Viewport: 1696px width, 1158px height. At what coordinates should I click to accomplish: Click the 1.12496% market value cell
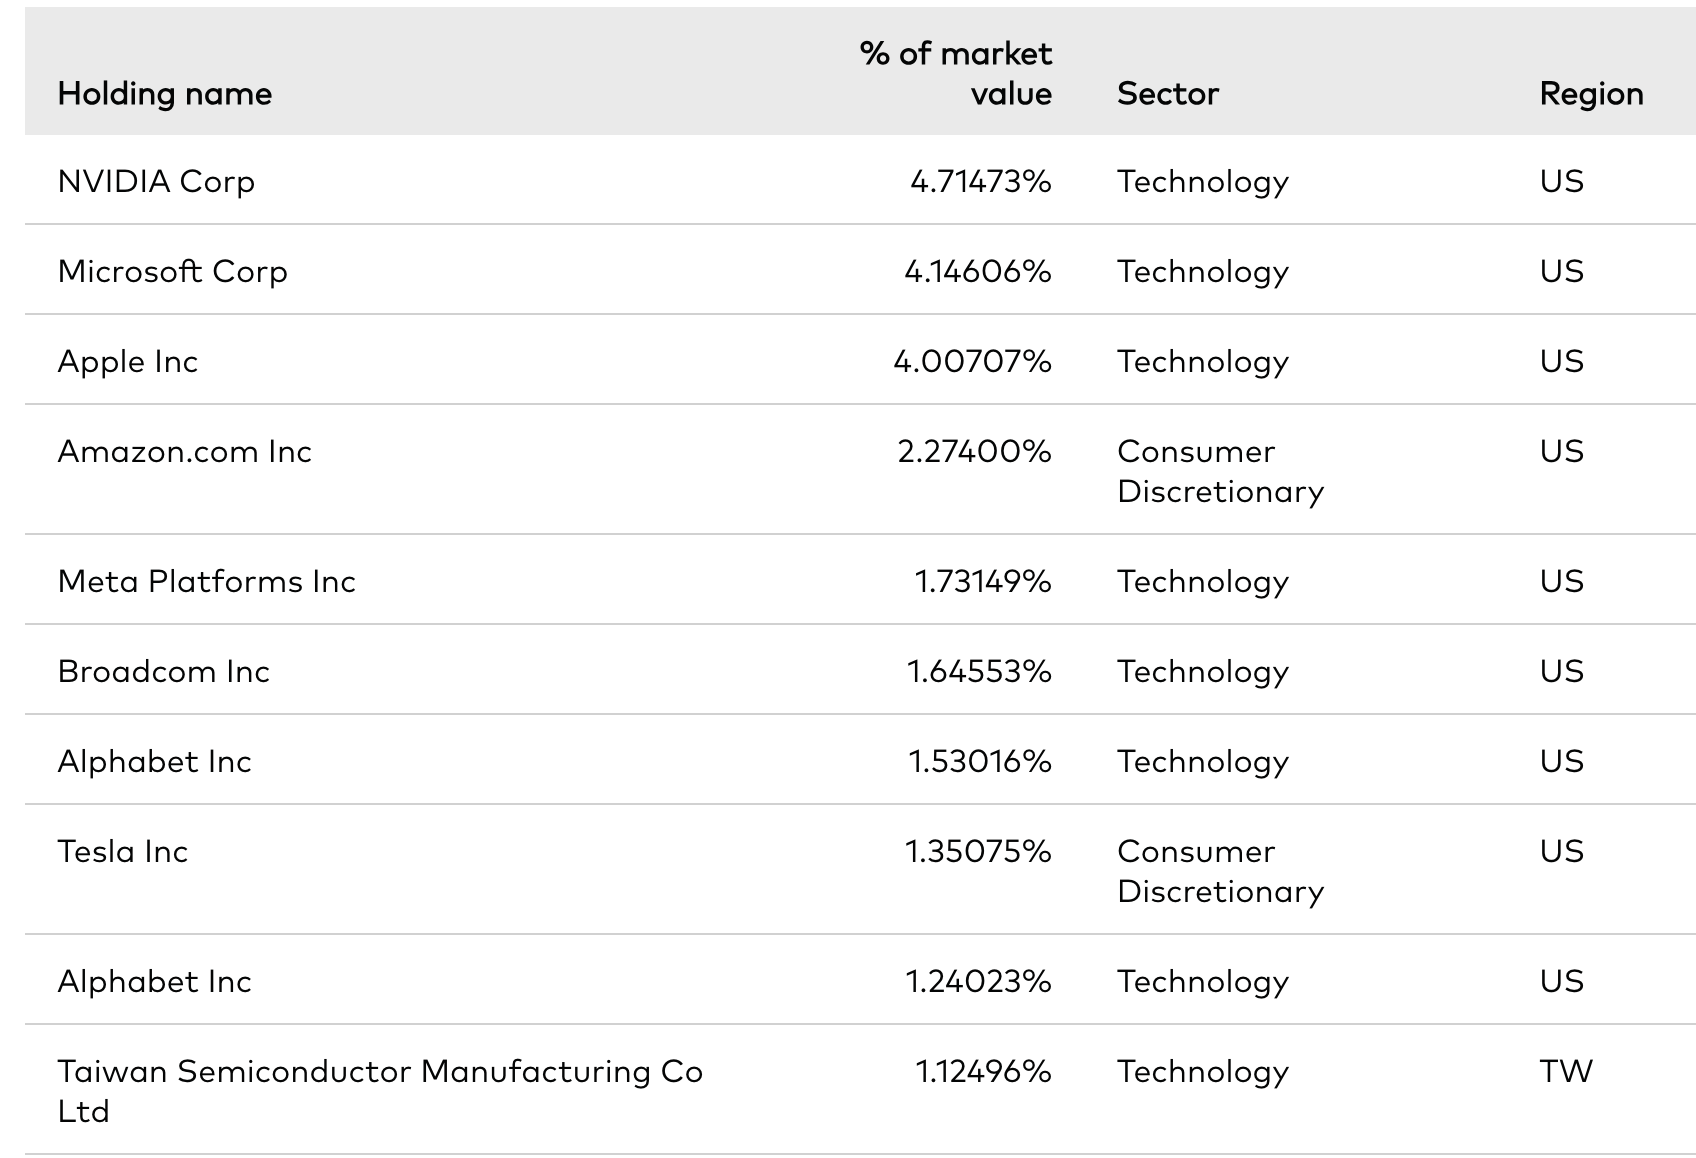coord(983,1072)
